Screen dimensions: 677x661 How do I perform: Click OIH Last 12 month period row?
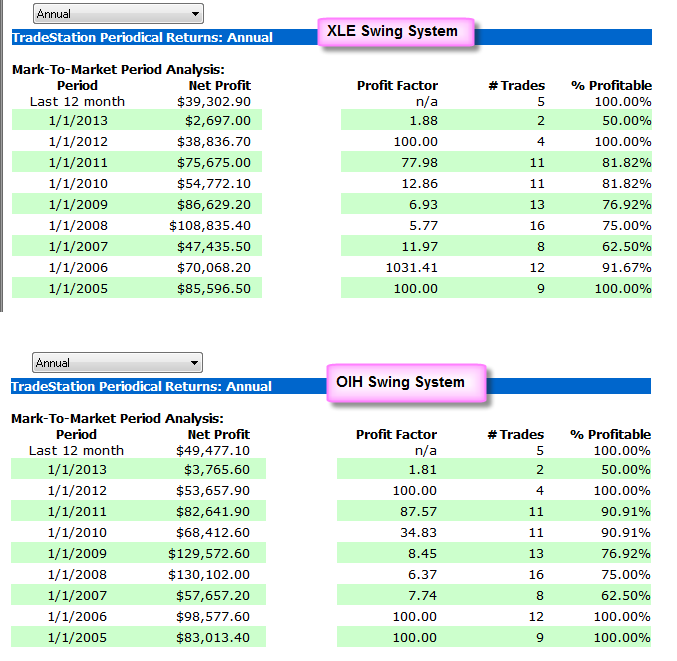pos(76,451)
